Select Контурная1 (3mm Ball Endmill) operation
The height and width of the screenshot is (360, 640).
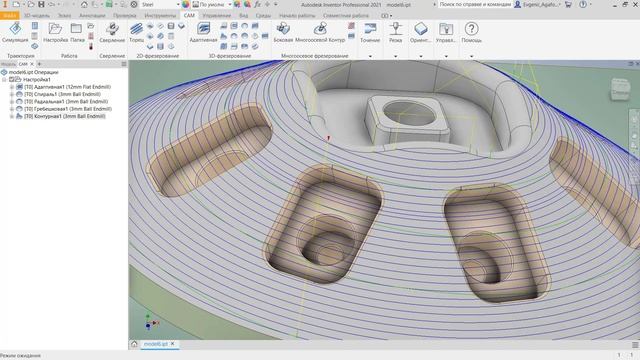pos(65,116)
